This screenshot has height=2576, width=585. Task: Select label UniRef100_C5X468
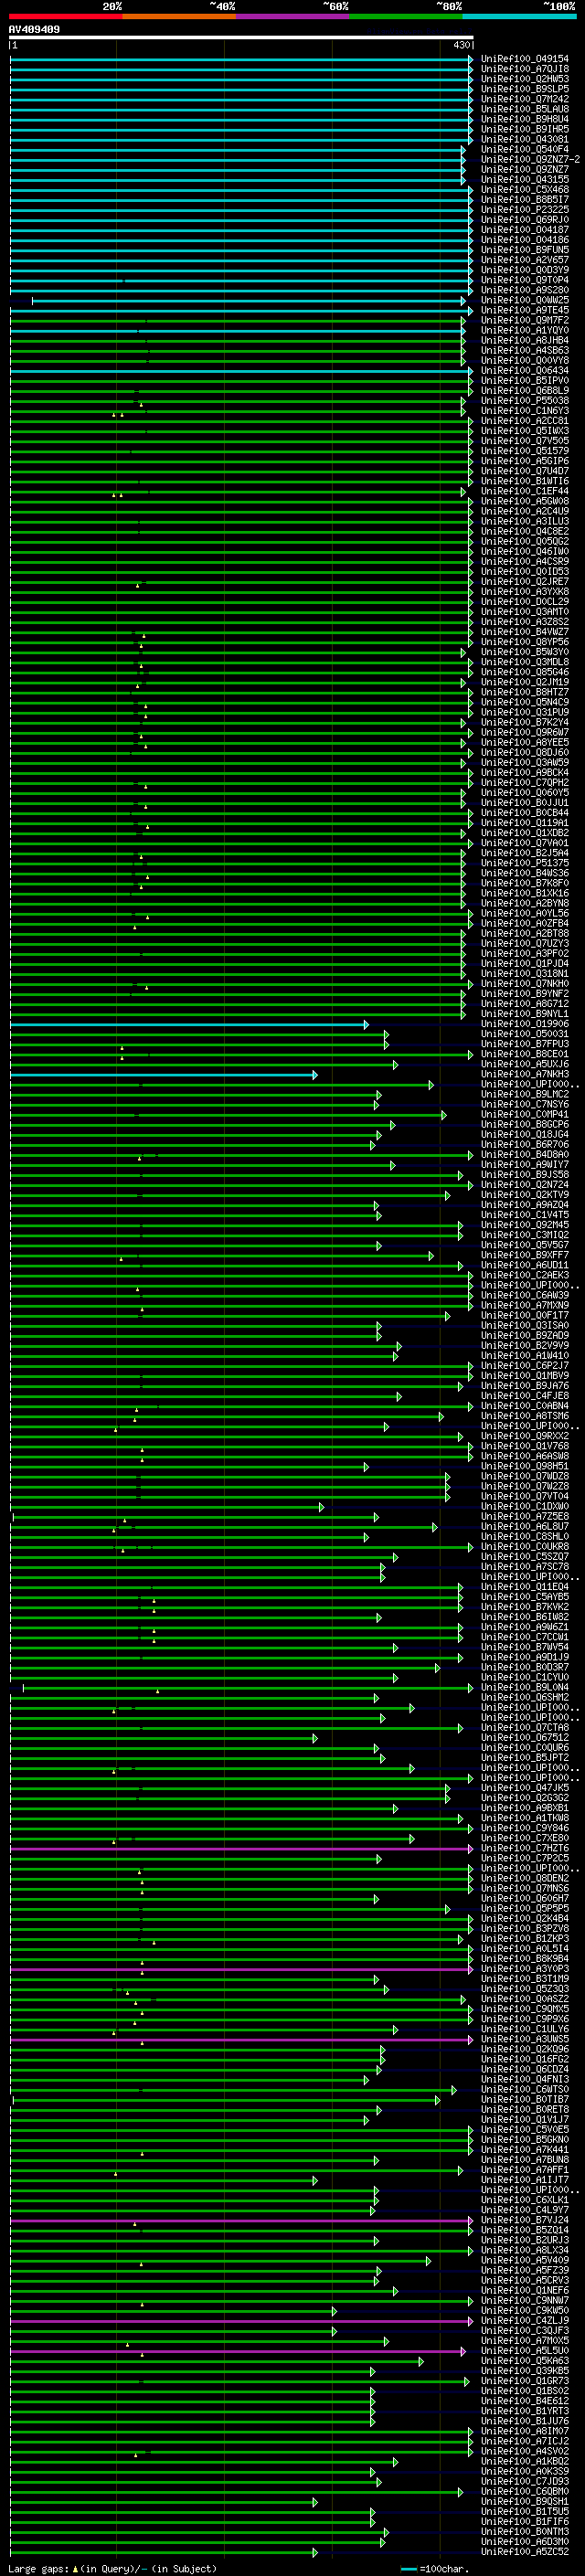(x=524, y=189)
